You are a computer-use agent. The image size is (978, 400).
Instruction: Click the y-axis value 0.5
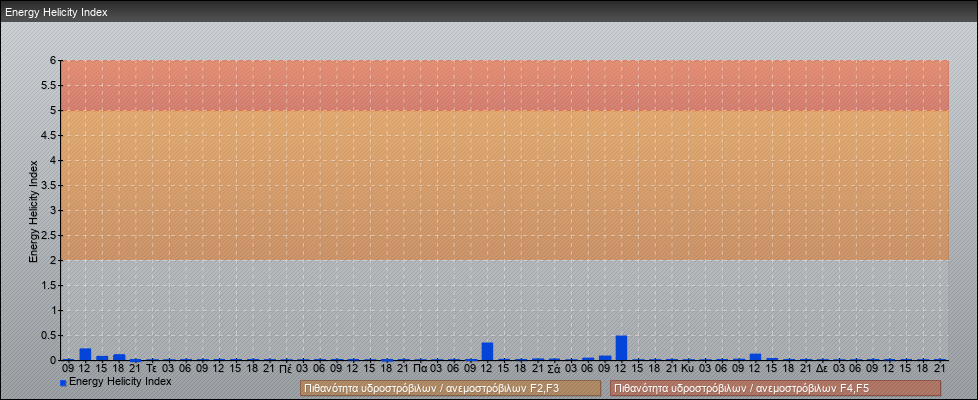[49, 335]
